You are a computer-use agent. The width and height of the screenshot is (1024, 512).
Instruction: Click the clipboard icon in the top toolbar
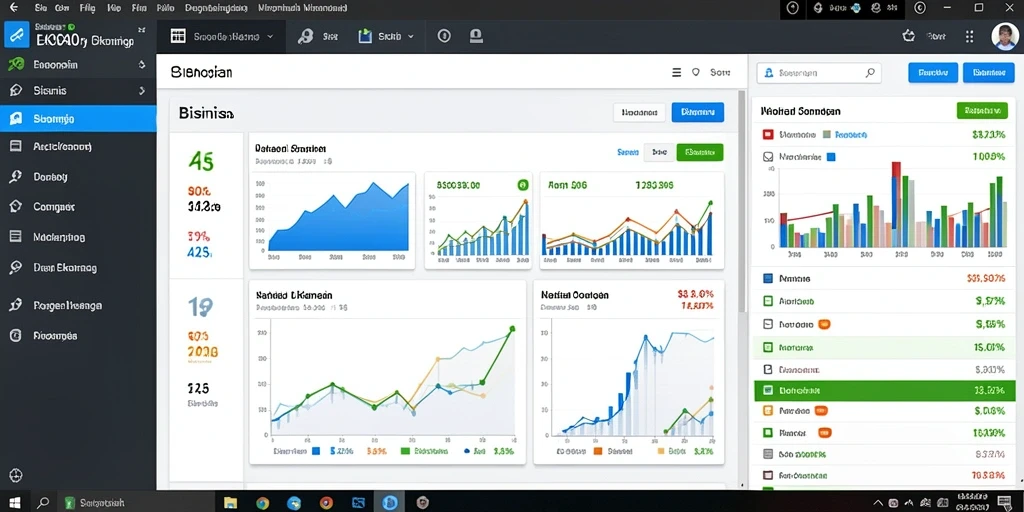[365, 37]
